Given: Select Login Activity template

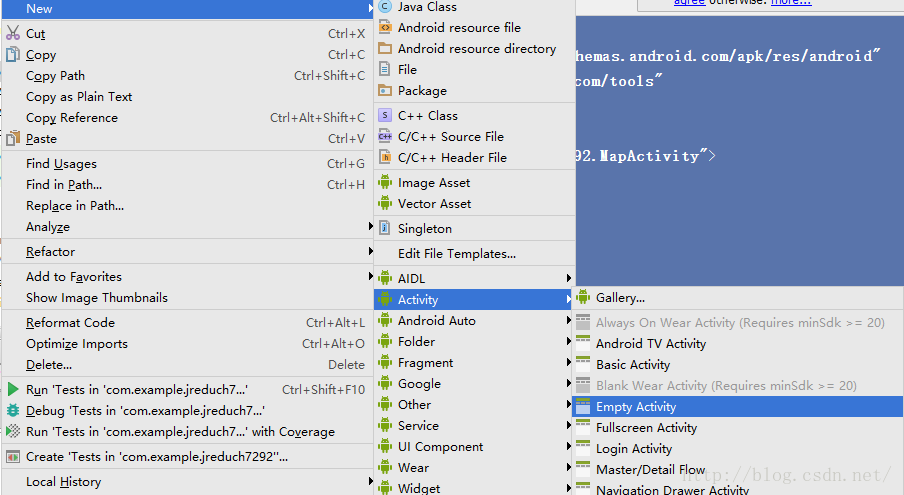Looking at the screenshot, I should (x=634, y=449).
